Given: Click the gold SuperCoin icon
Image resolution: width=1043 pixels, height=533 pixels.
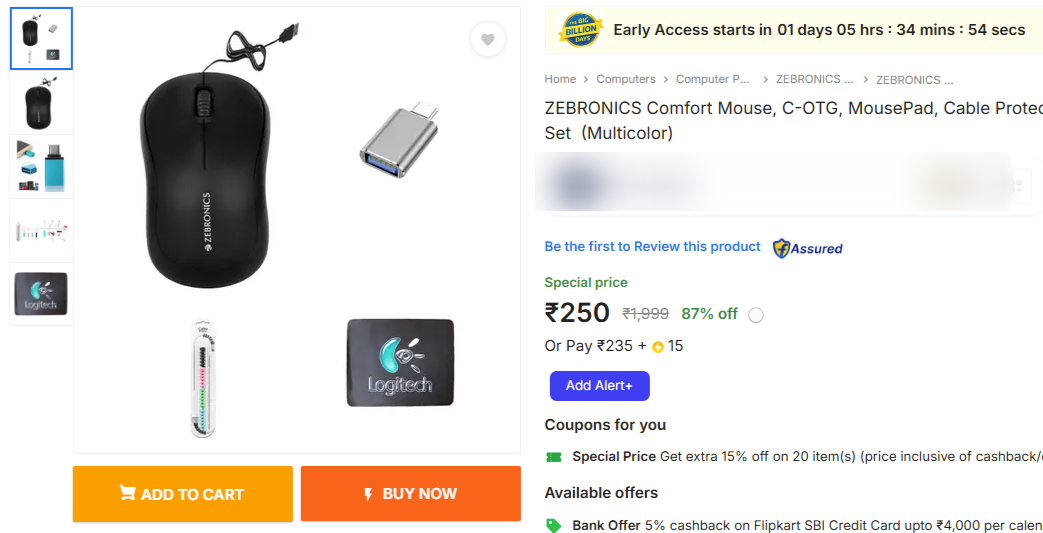Looking at the screenshot, I should [658, 347].
